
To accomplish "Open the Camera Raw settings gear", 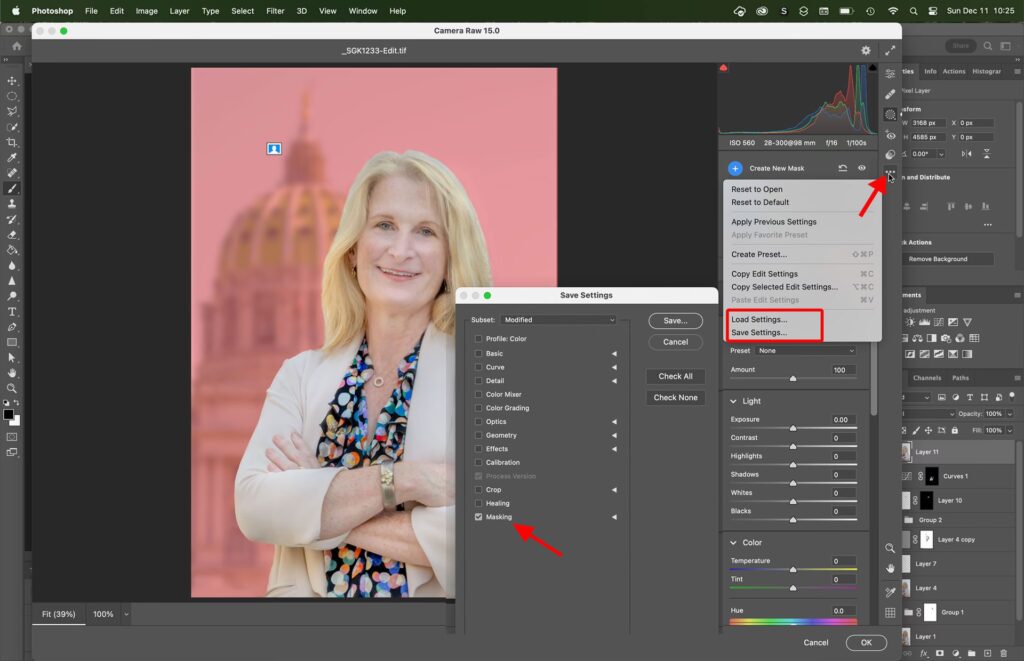I will 866,50.
